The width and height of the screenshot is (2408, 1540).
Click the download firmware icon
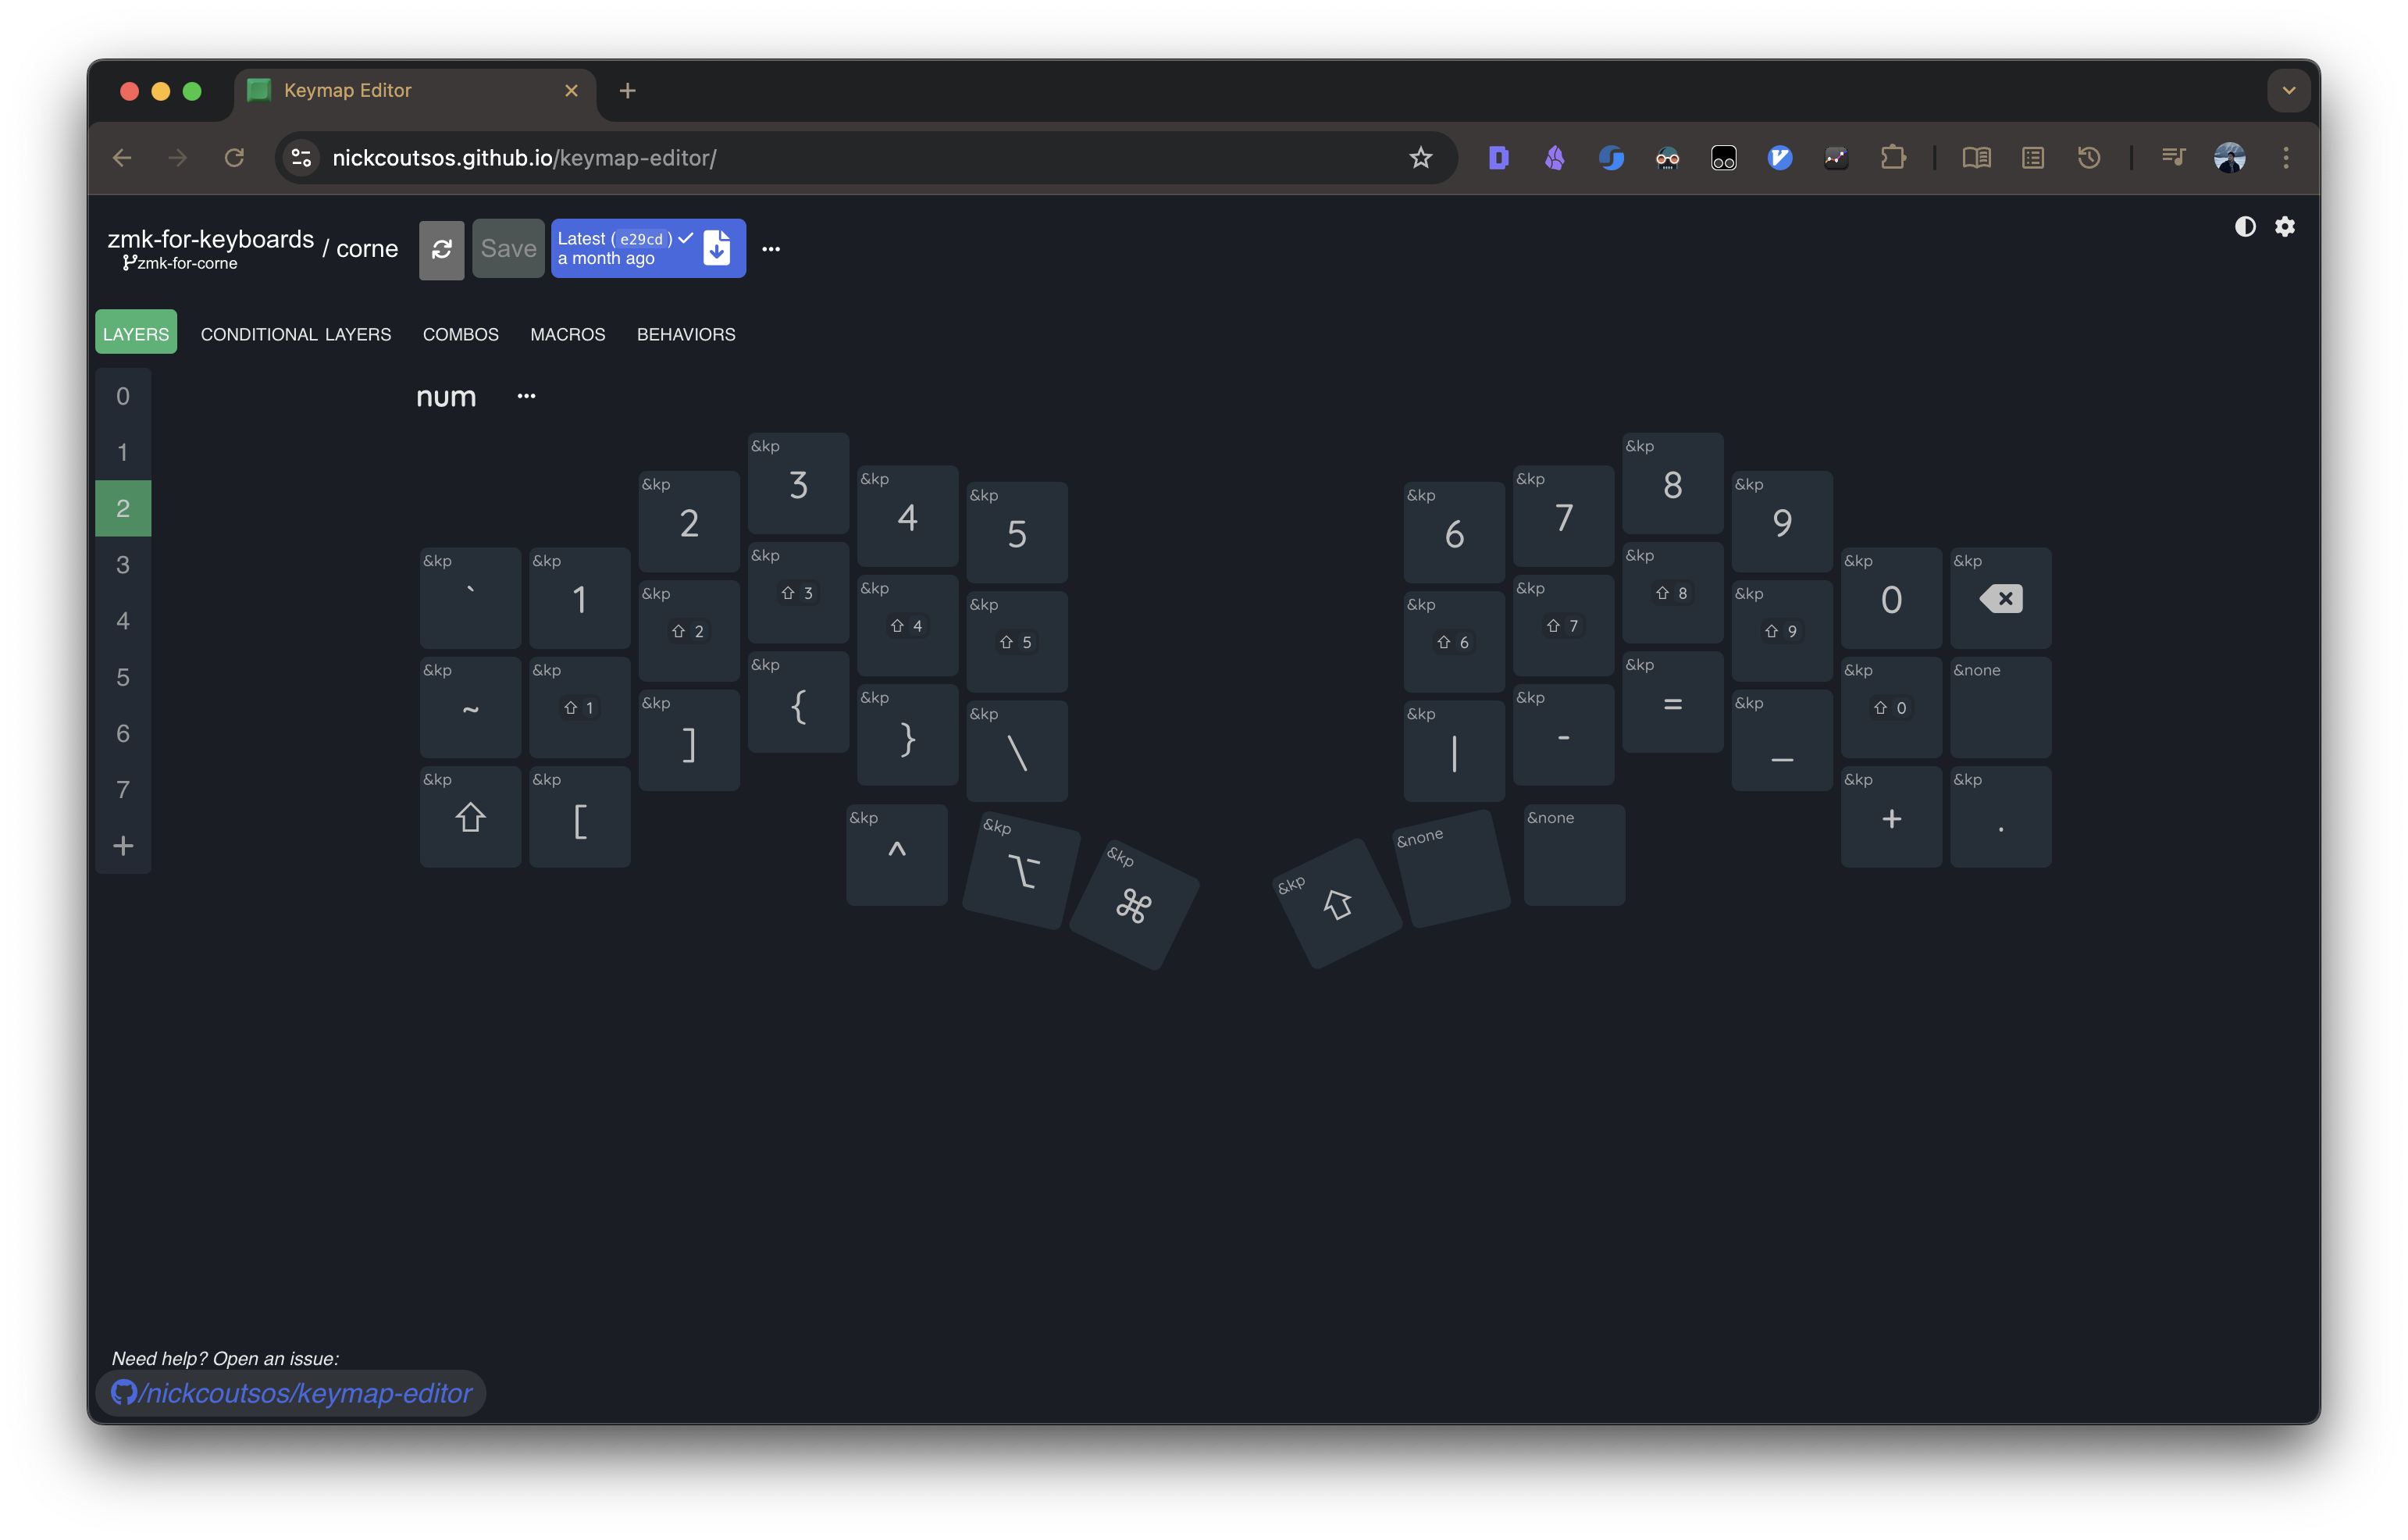[717, 248]
